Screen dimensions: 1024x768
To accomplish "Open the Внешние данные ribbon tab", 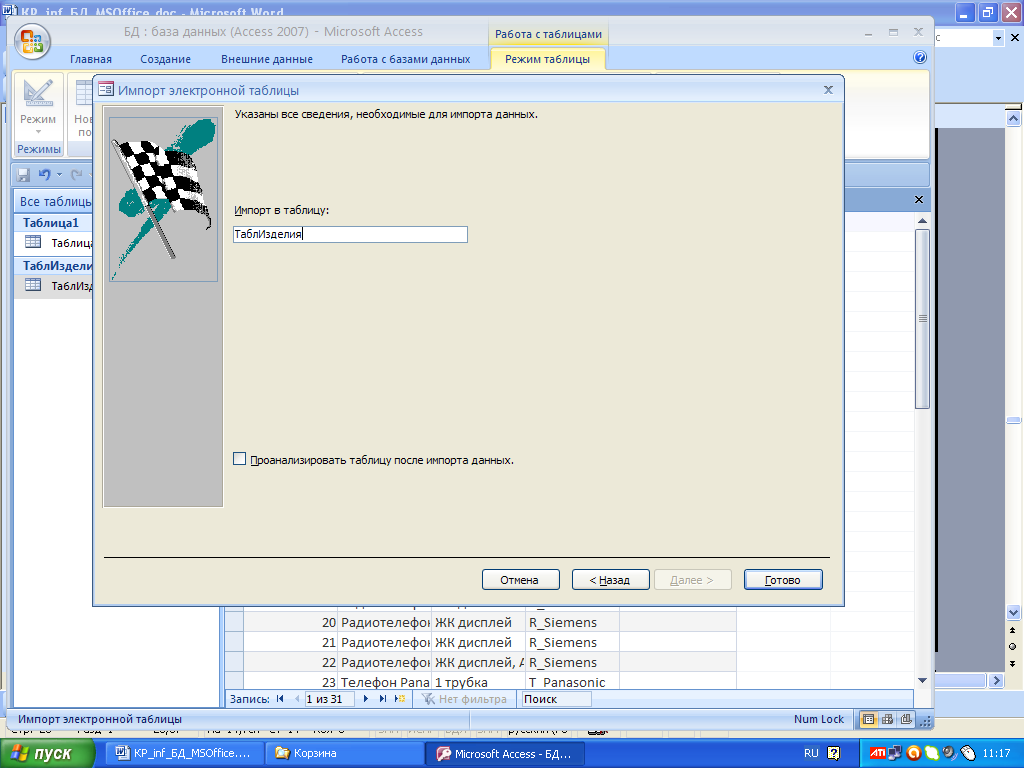I will pos(266,59).
